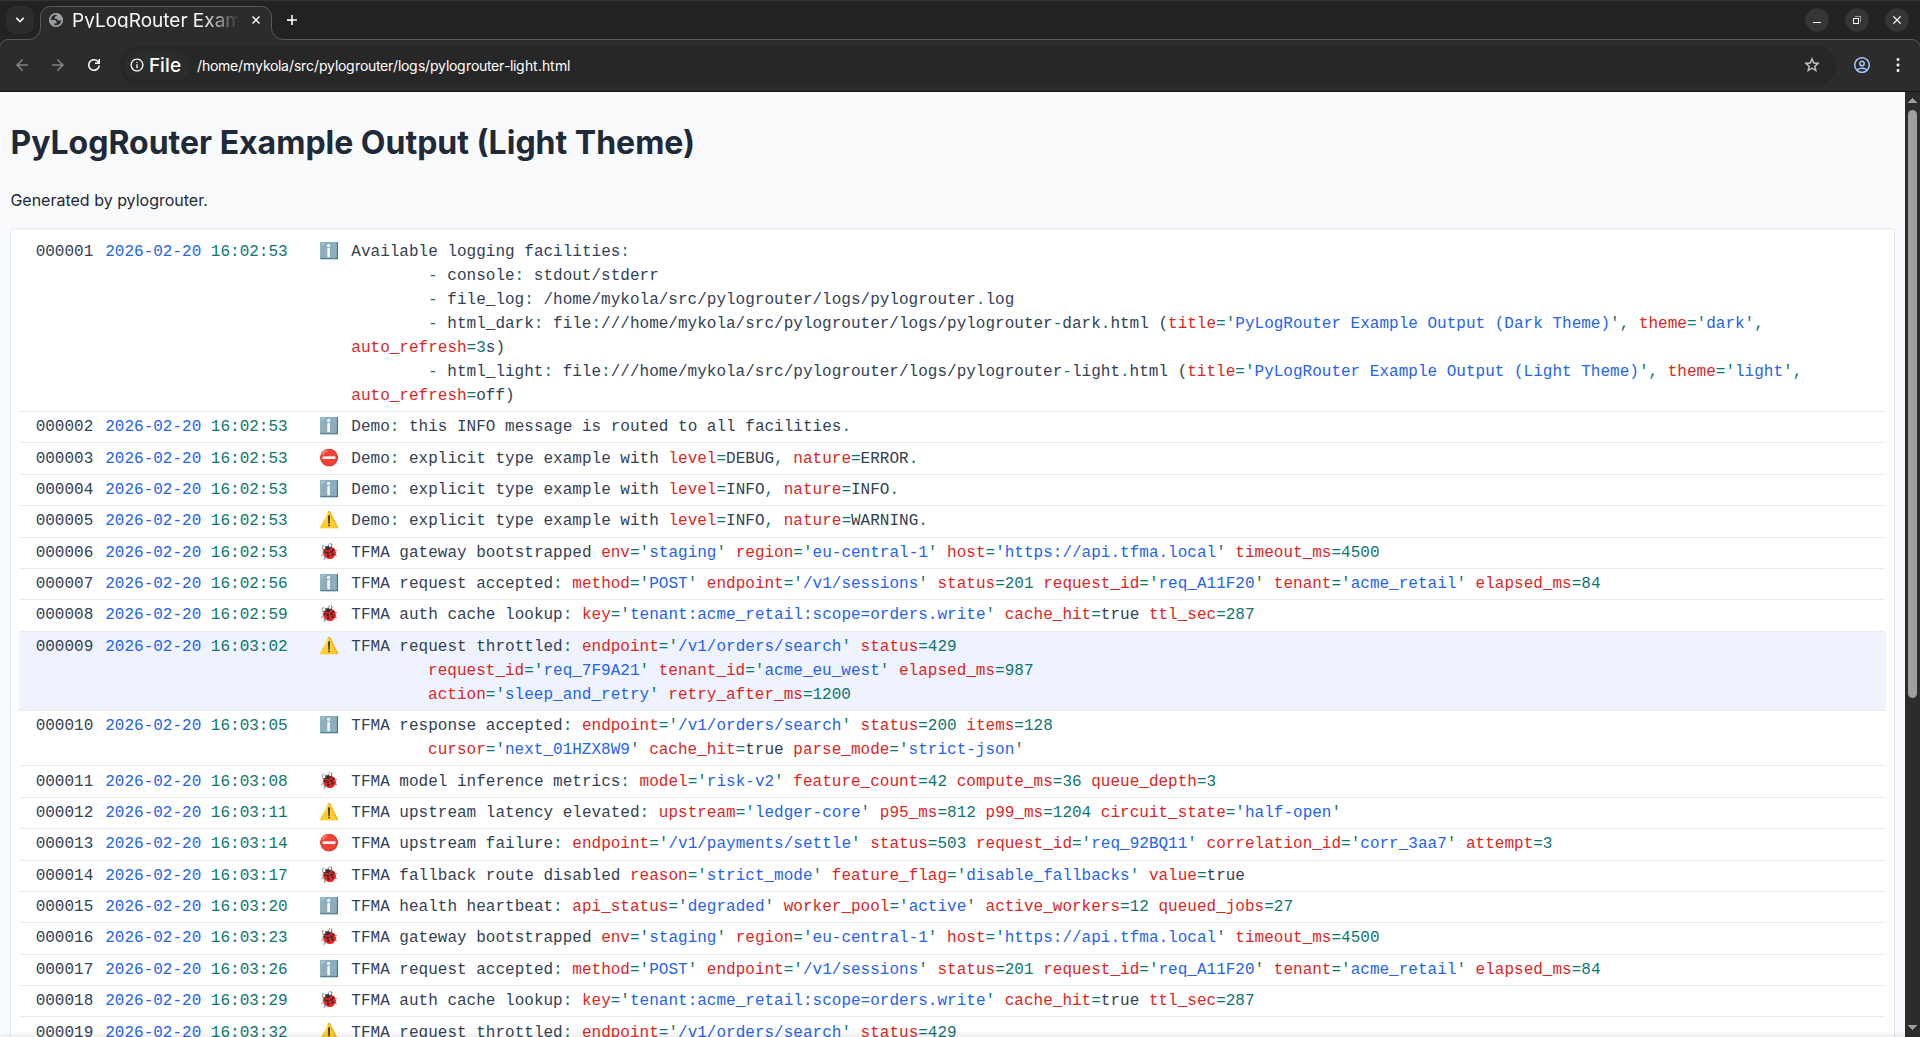The image size is (1920, 1037).
Task: Click 'auto_refresh=off' text in row 000001
Action: pos(428,395)
